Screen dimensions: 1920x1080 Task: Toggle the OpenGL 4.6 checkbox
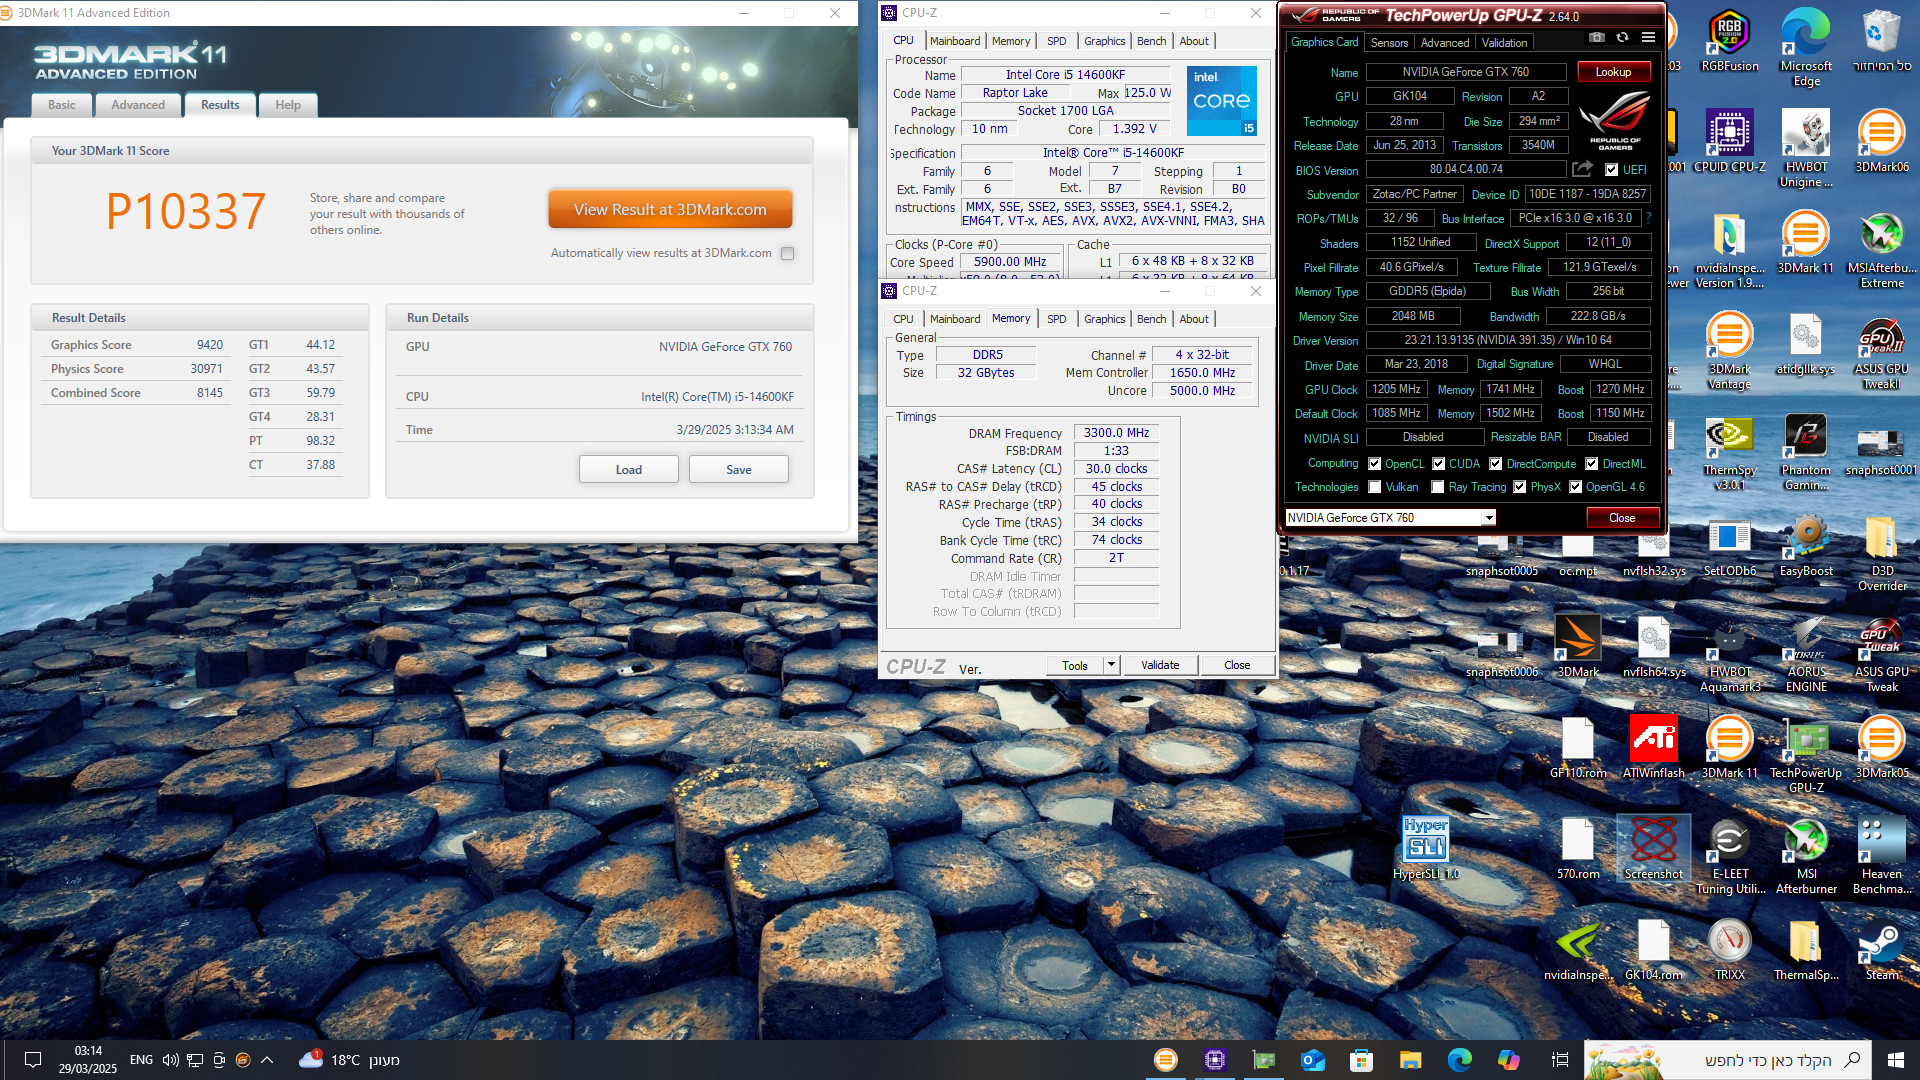click(x=1576, y=487)
